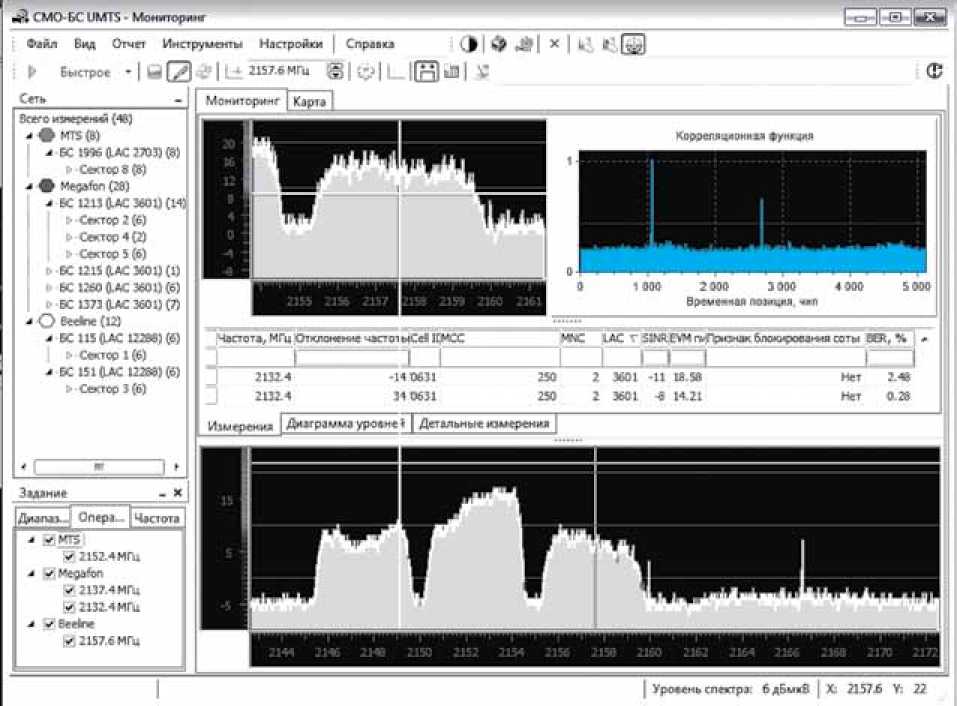Expand БС 1215 (LAC 3601) tree node

pyautogui.click(x=49, y=271)
